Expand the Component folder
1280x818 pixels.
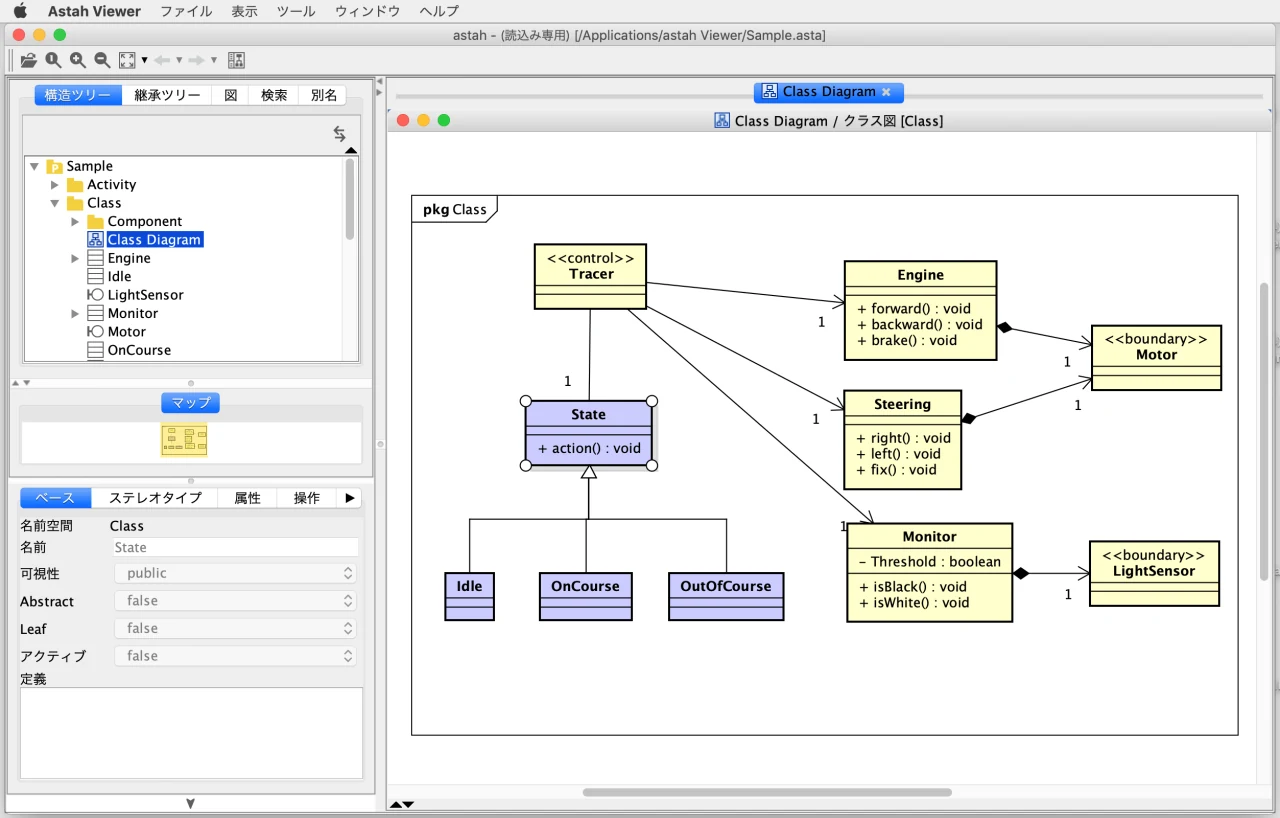coord(75,222)
